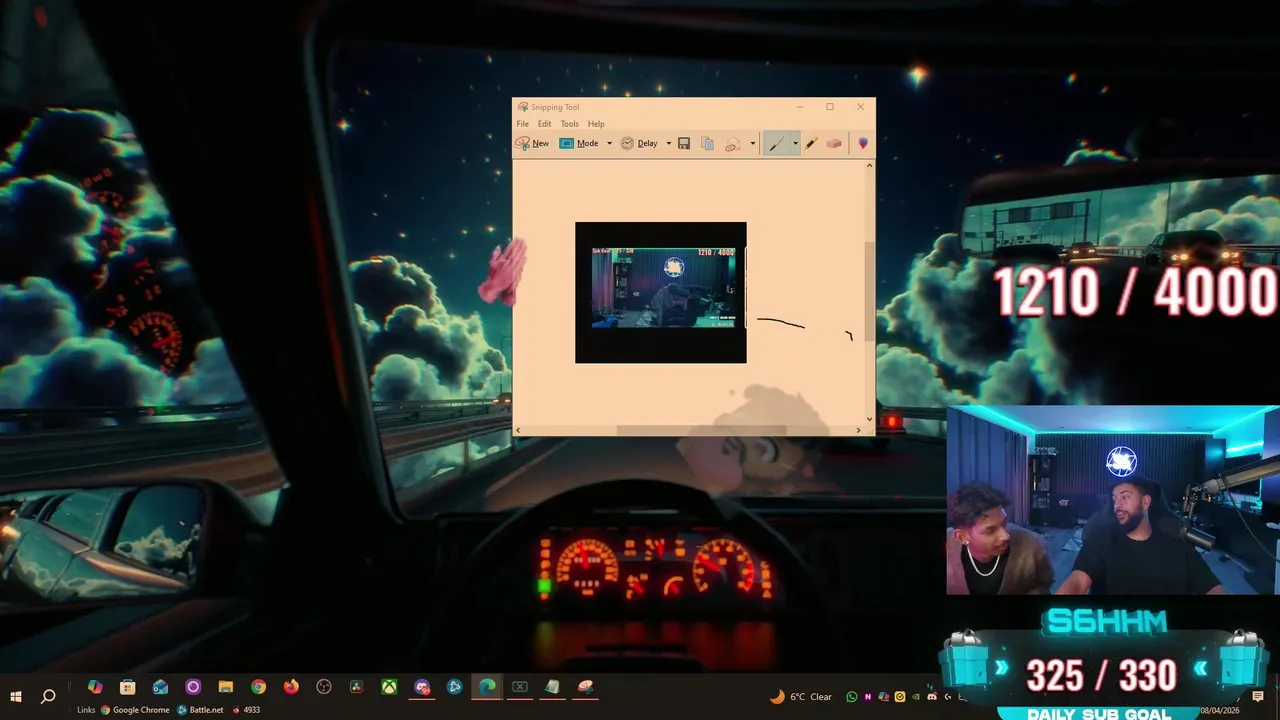The image size is (1280, 720).
Task: Expand the Delay dropdown arrow
Action: [668, 143]
